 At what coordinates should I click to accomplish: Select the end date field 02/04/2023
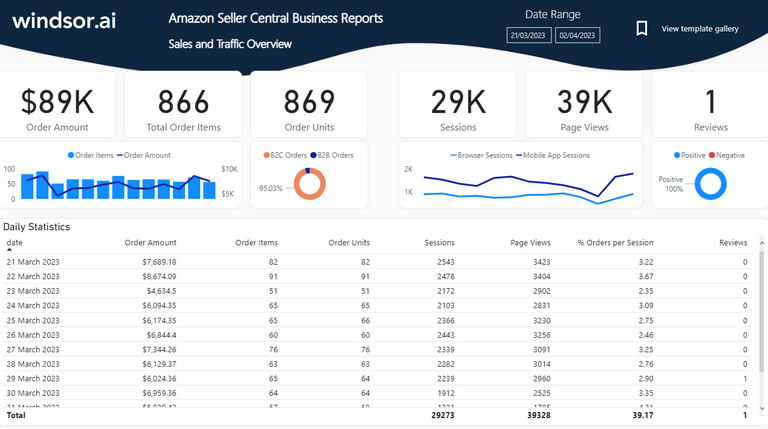pyautogui.click(x=577, y=35)
